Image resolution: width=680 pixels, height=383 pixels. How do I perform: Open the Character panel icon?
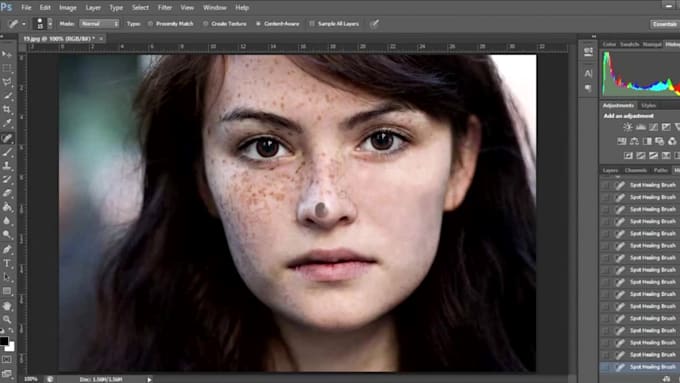pos(588,74)
